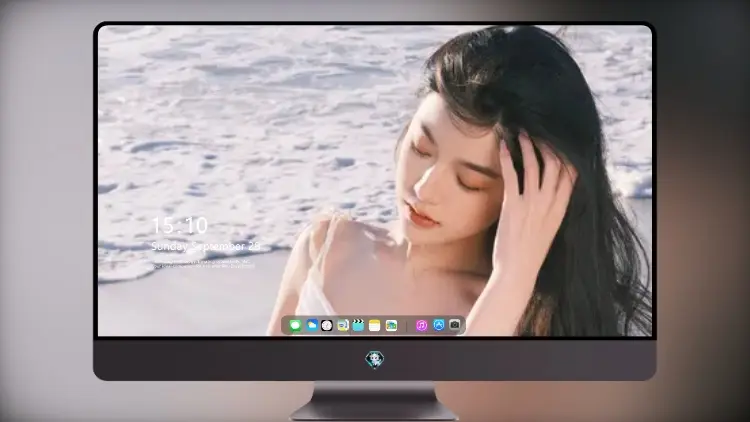Click the 15:10 clock widget
This screenshot has height=422, width=750.
point(179,225)
